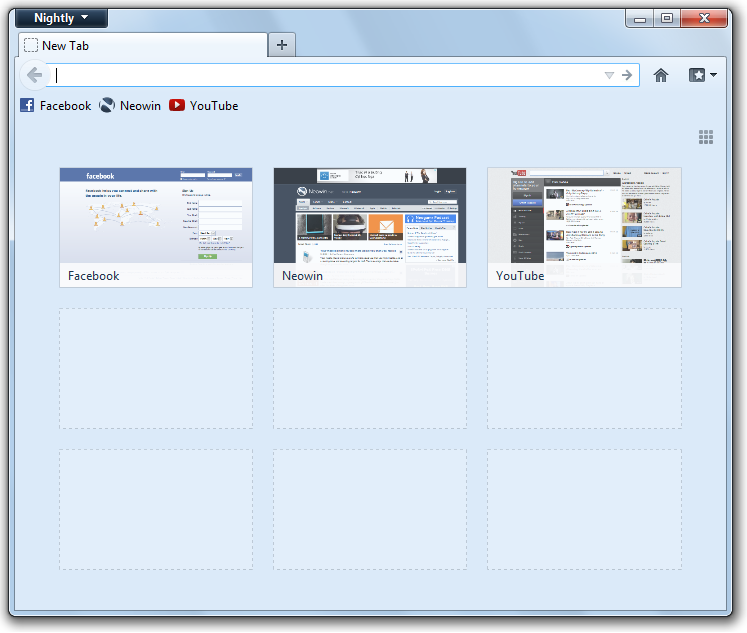
Task: Open the Facebook thumbnail tile
Action: click(x=156, y=228)
